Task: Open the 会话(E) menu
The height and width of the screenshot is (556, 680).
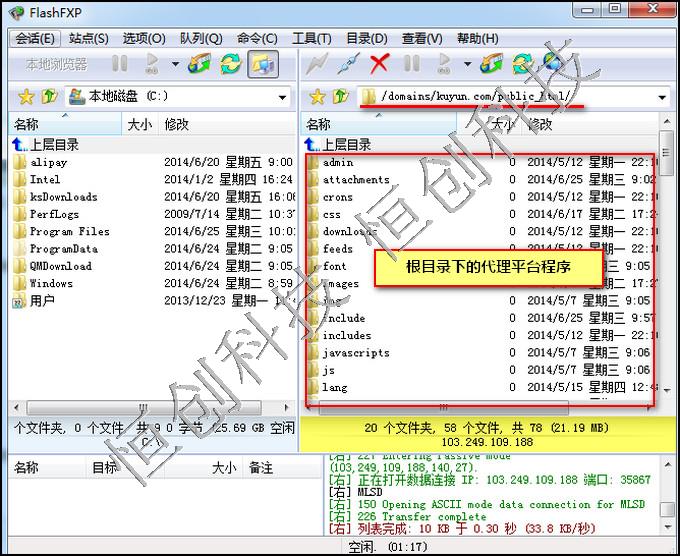Action: click(35, 39)
